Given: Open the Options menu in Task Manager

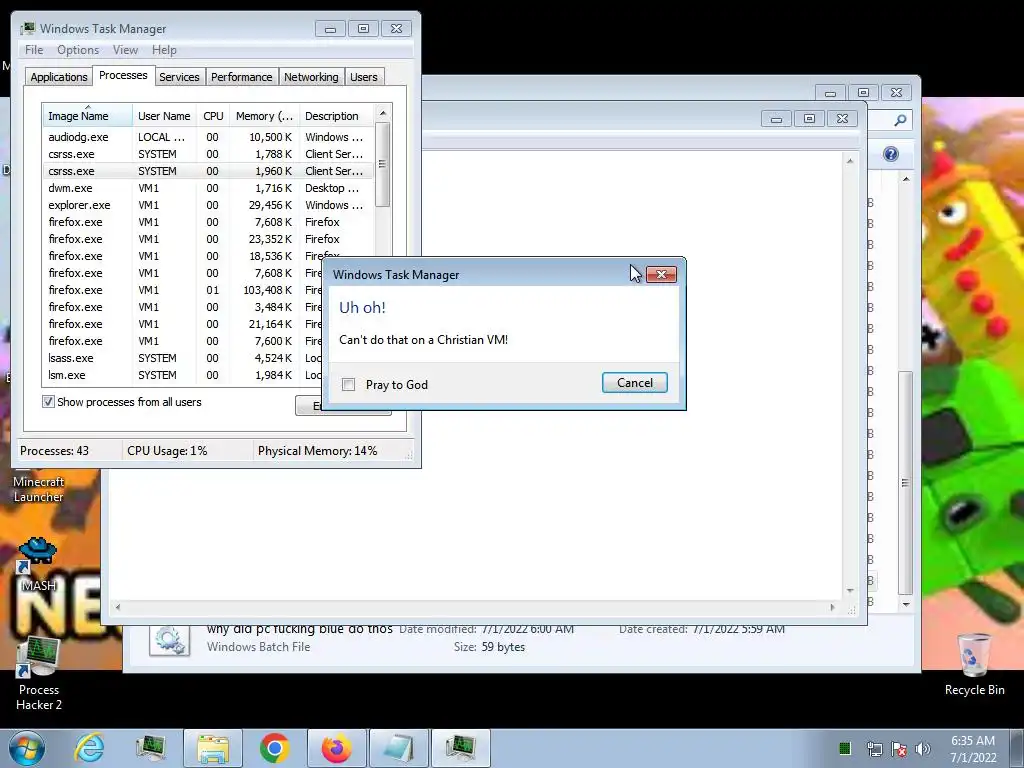Looking at the screenshot, I should 78,50.
